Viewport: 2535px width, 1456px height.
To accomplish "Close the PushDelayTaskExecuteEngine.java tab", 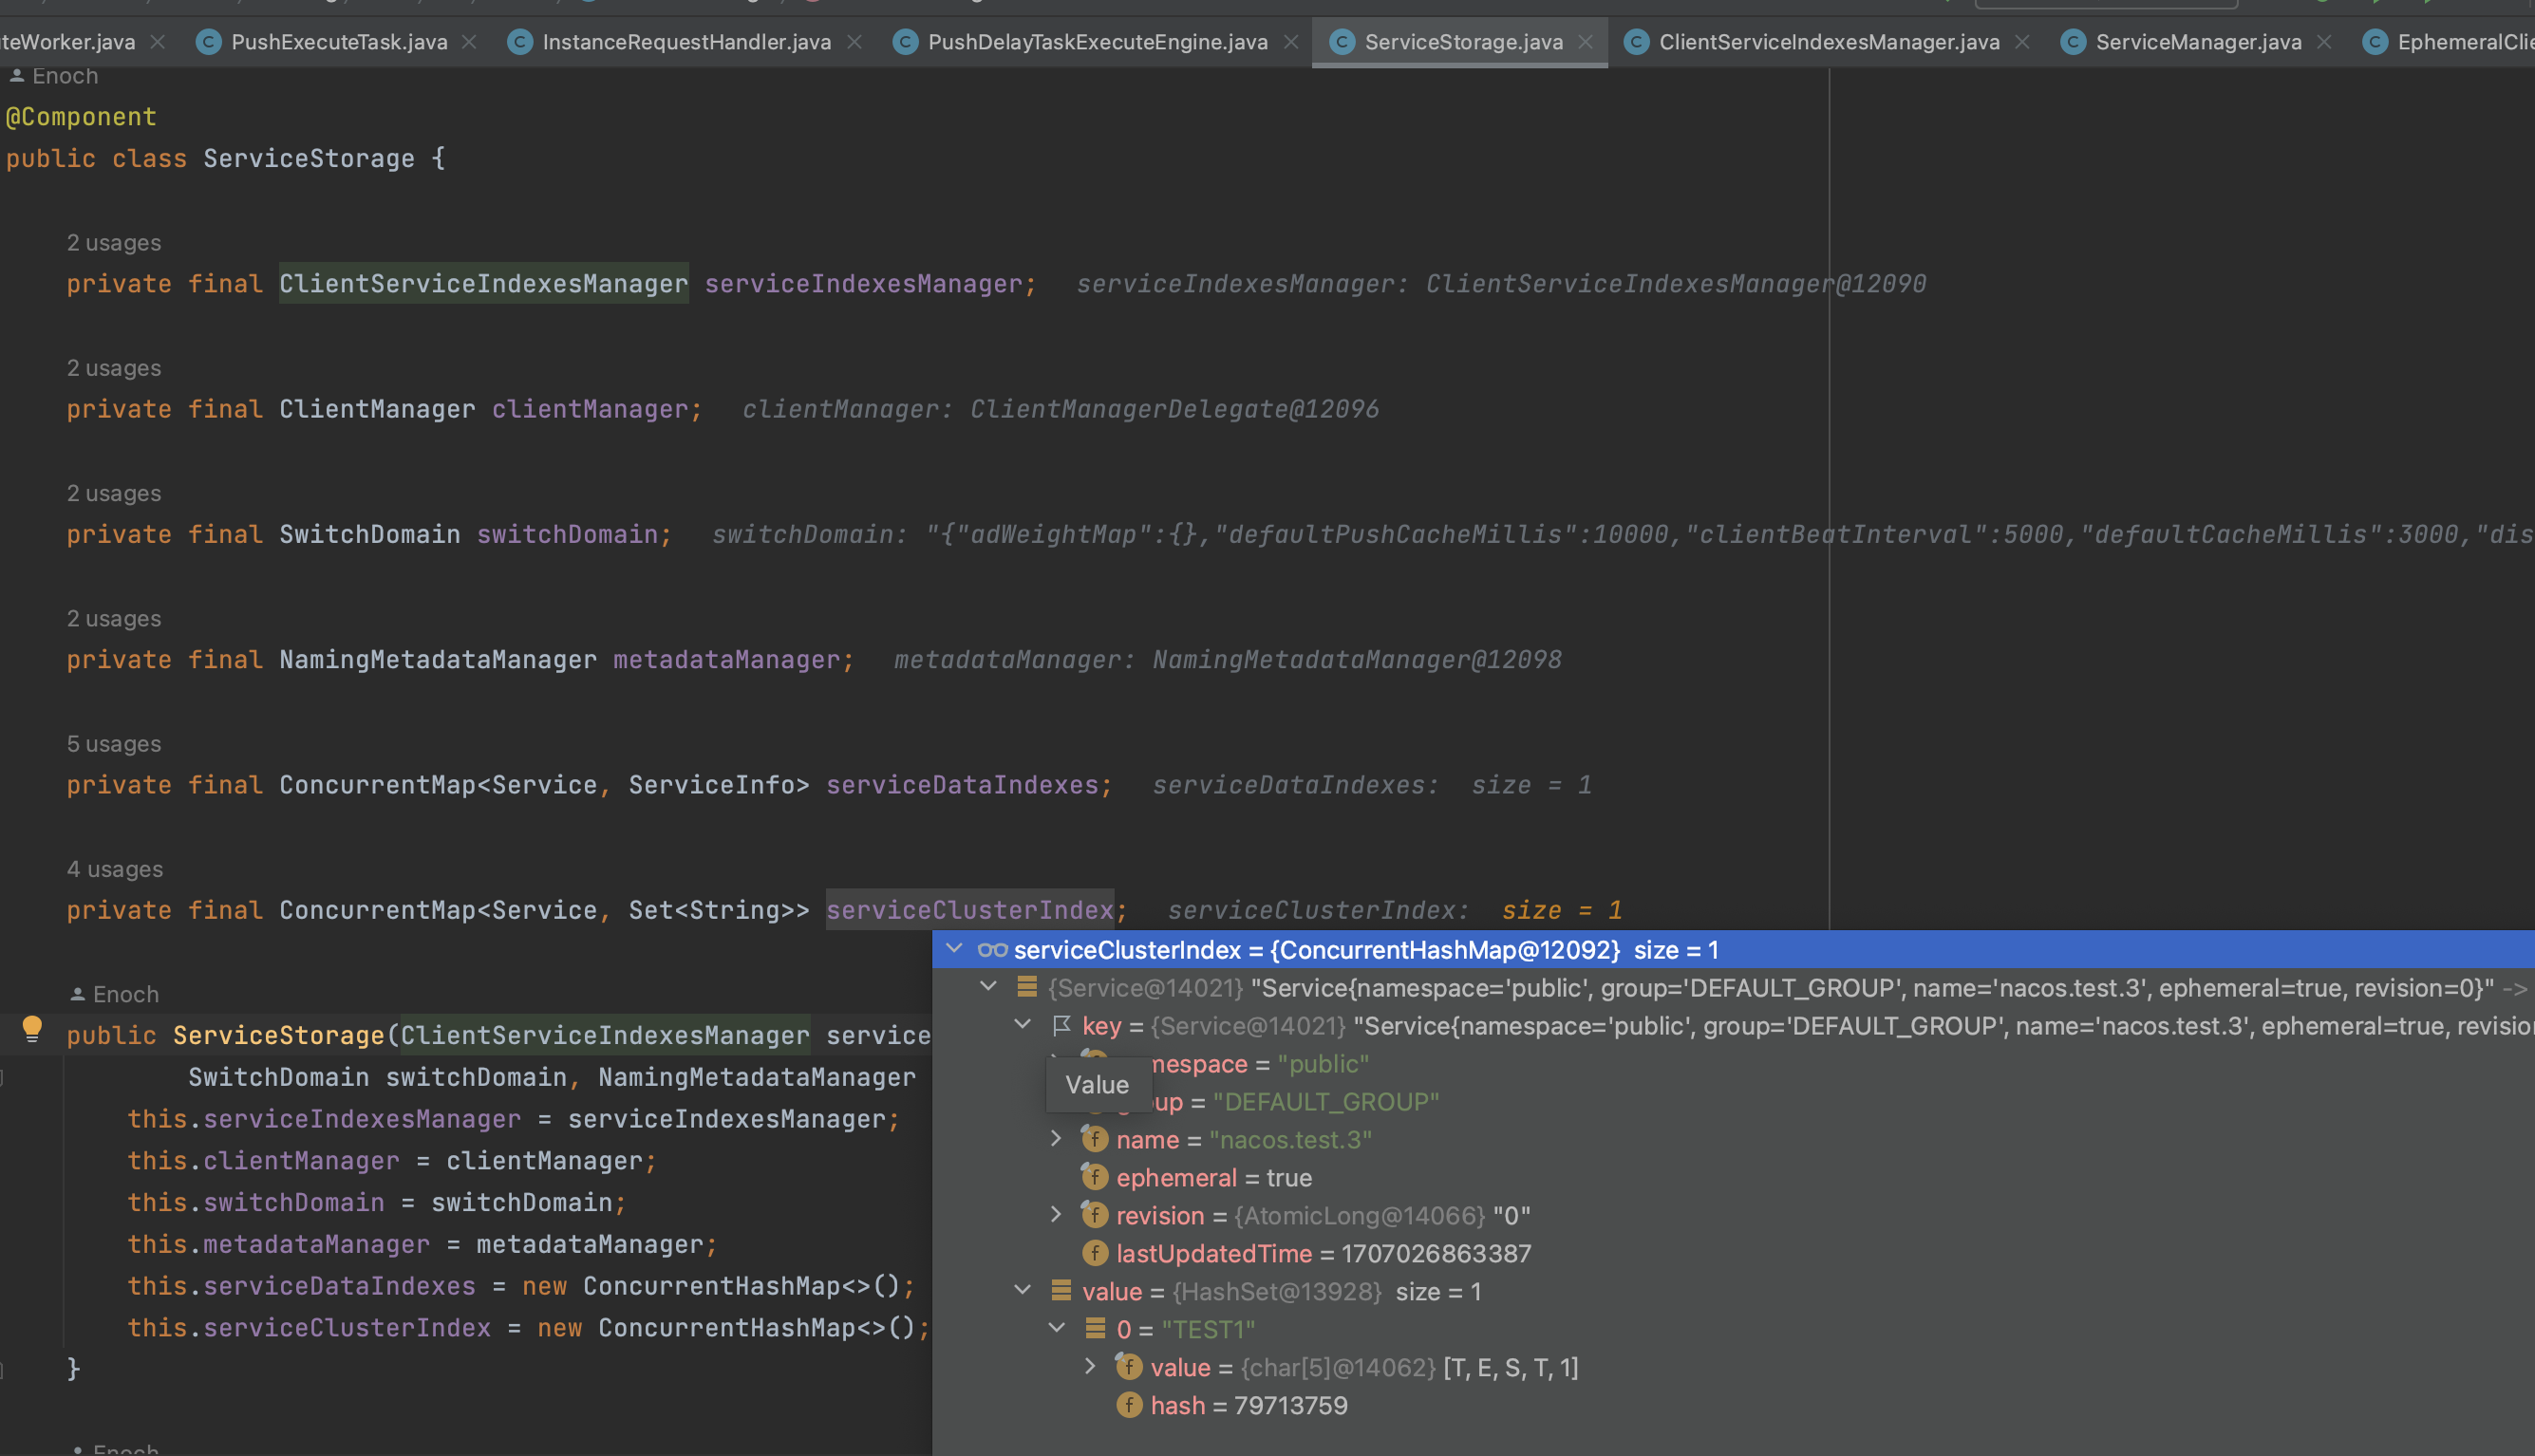I will click(1291, 42).
